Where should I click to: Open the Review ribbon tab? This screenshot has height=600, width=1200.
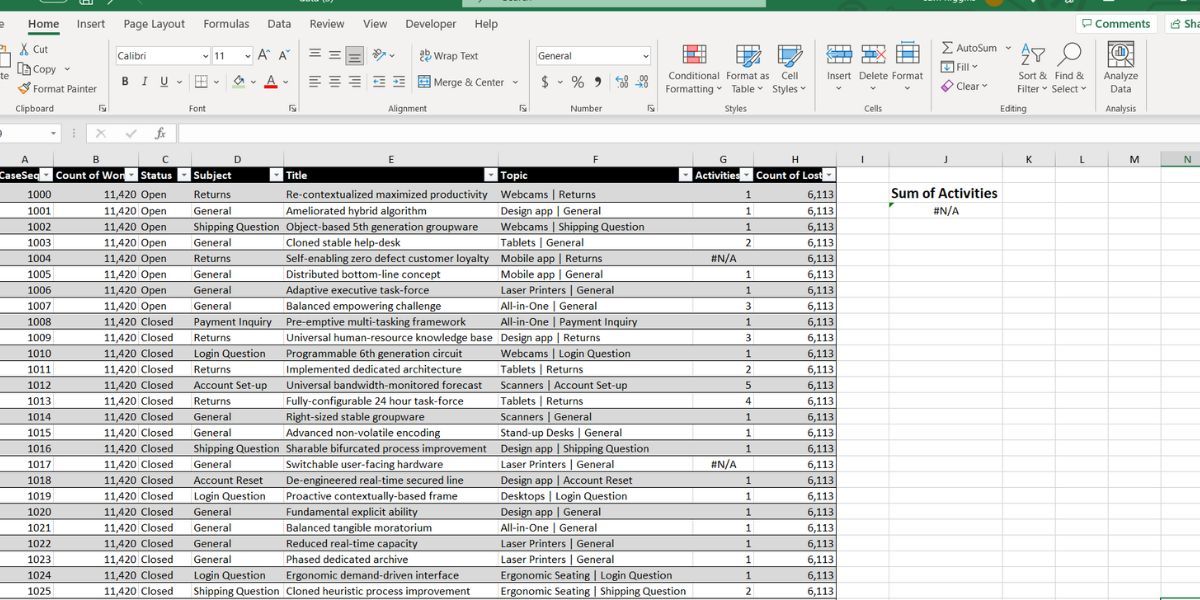click(x=327, y=24)
